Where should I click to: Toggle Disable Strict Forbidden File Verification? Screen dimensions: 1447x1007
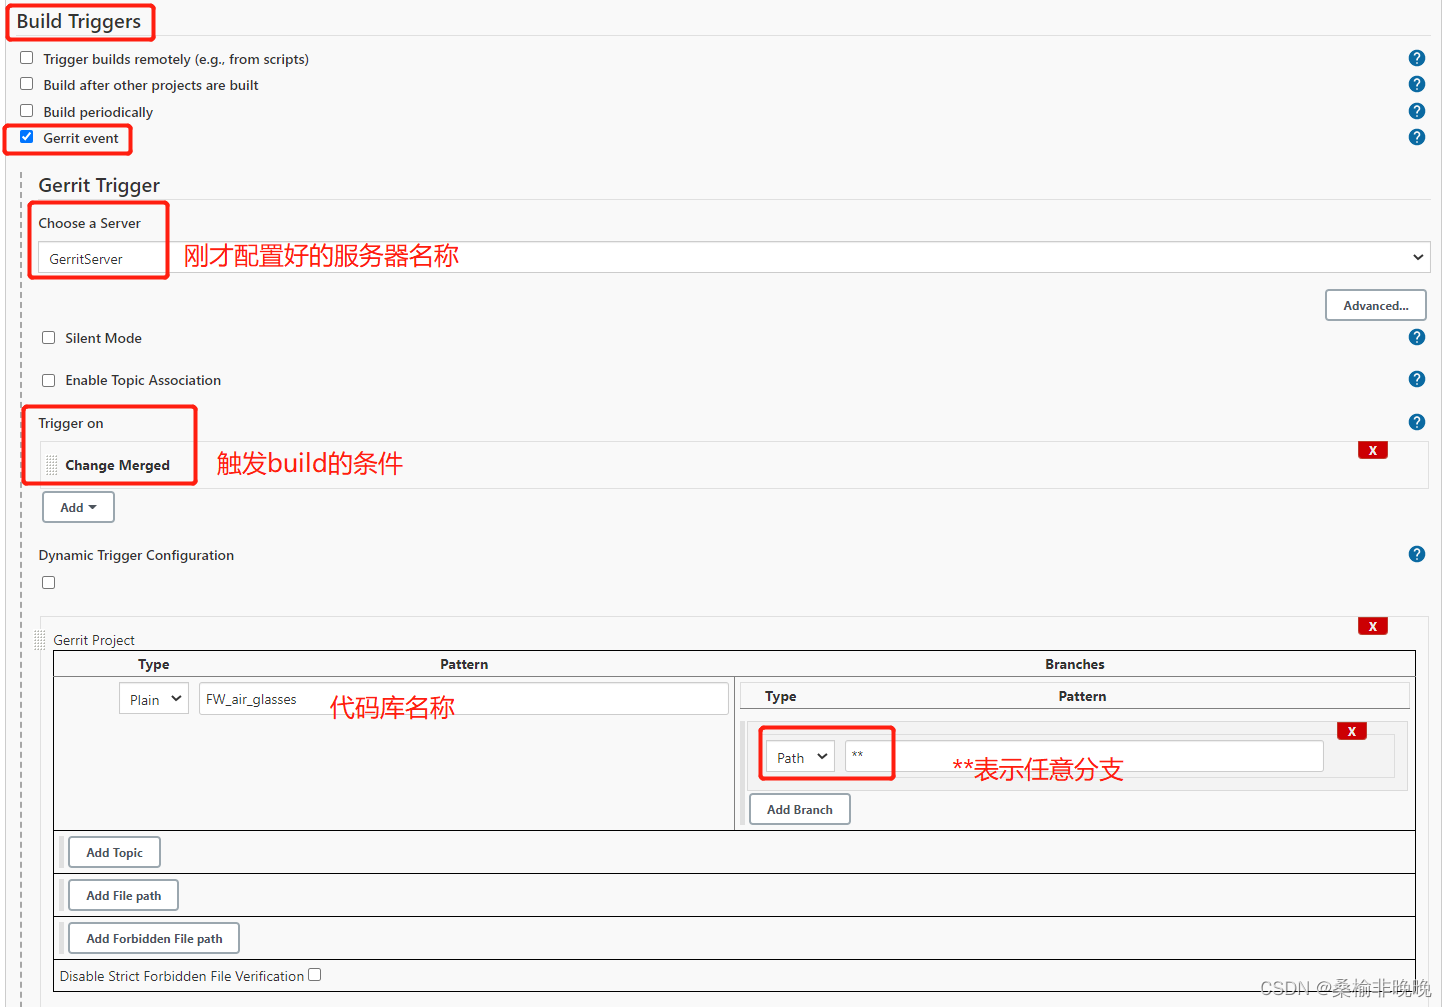pyautogui.click(x=315, y=975)
